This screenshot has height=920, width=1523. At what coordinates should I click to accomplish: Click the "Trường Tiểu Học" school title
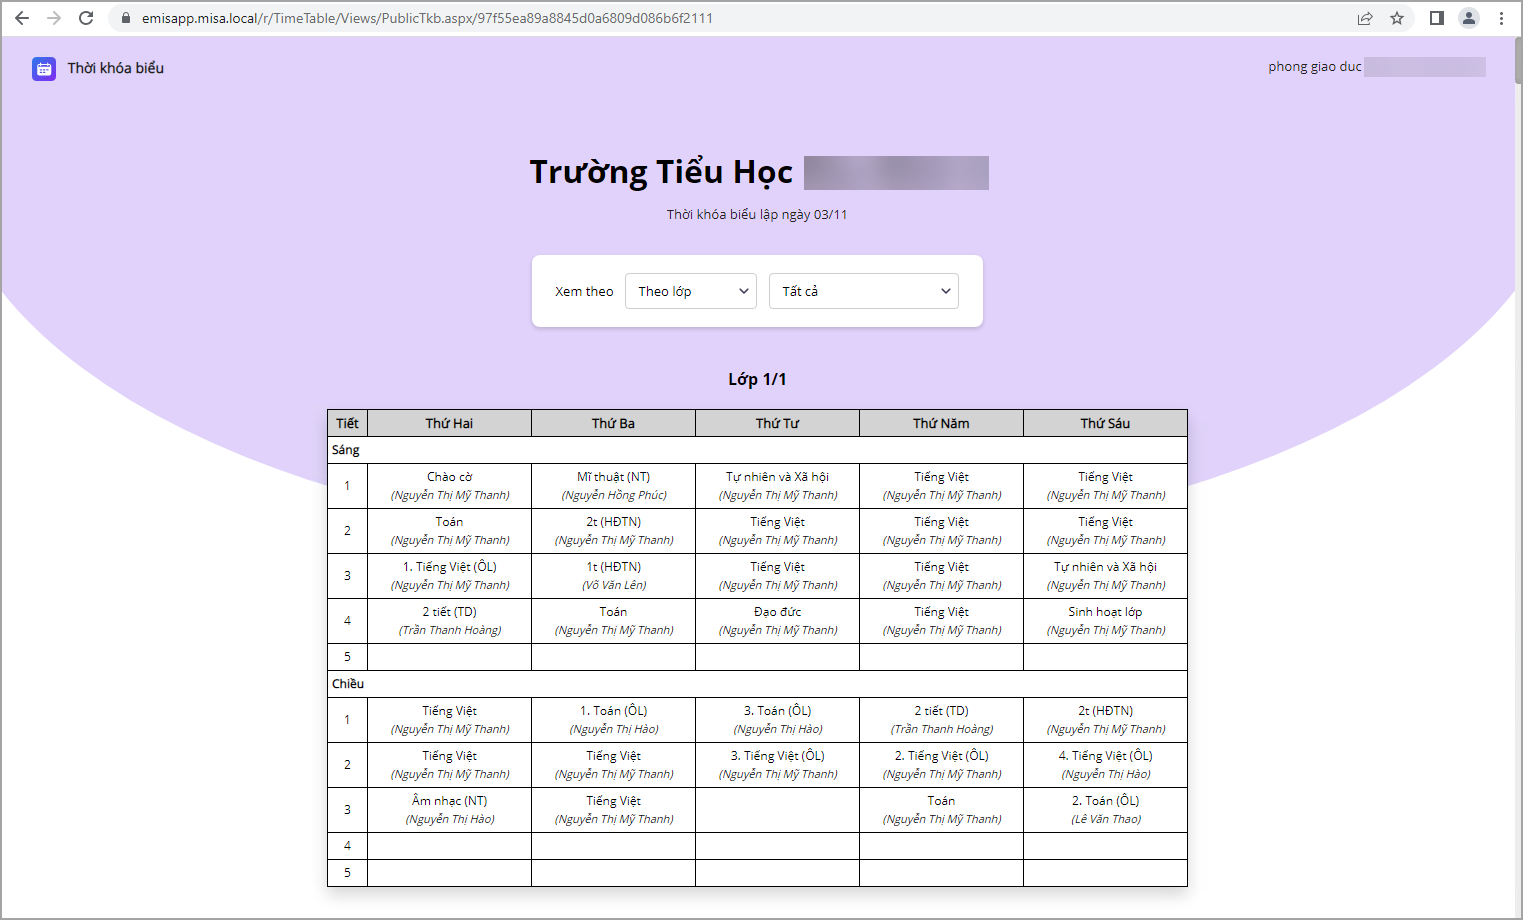(x=661, y=172)
